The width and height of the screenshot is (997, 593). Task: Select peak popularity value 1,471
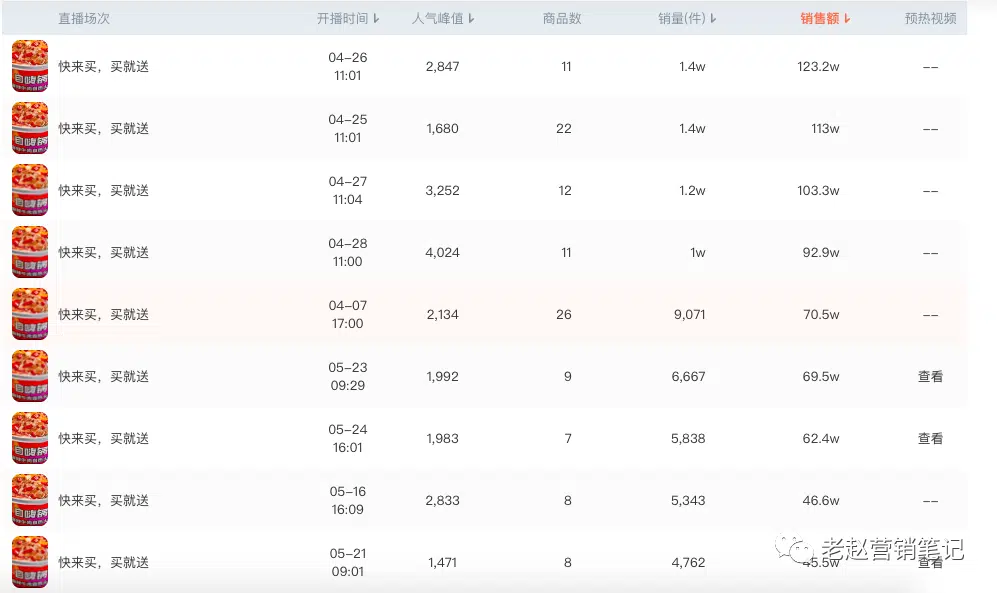(x=443, y=562)
